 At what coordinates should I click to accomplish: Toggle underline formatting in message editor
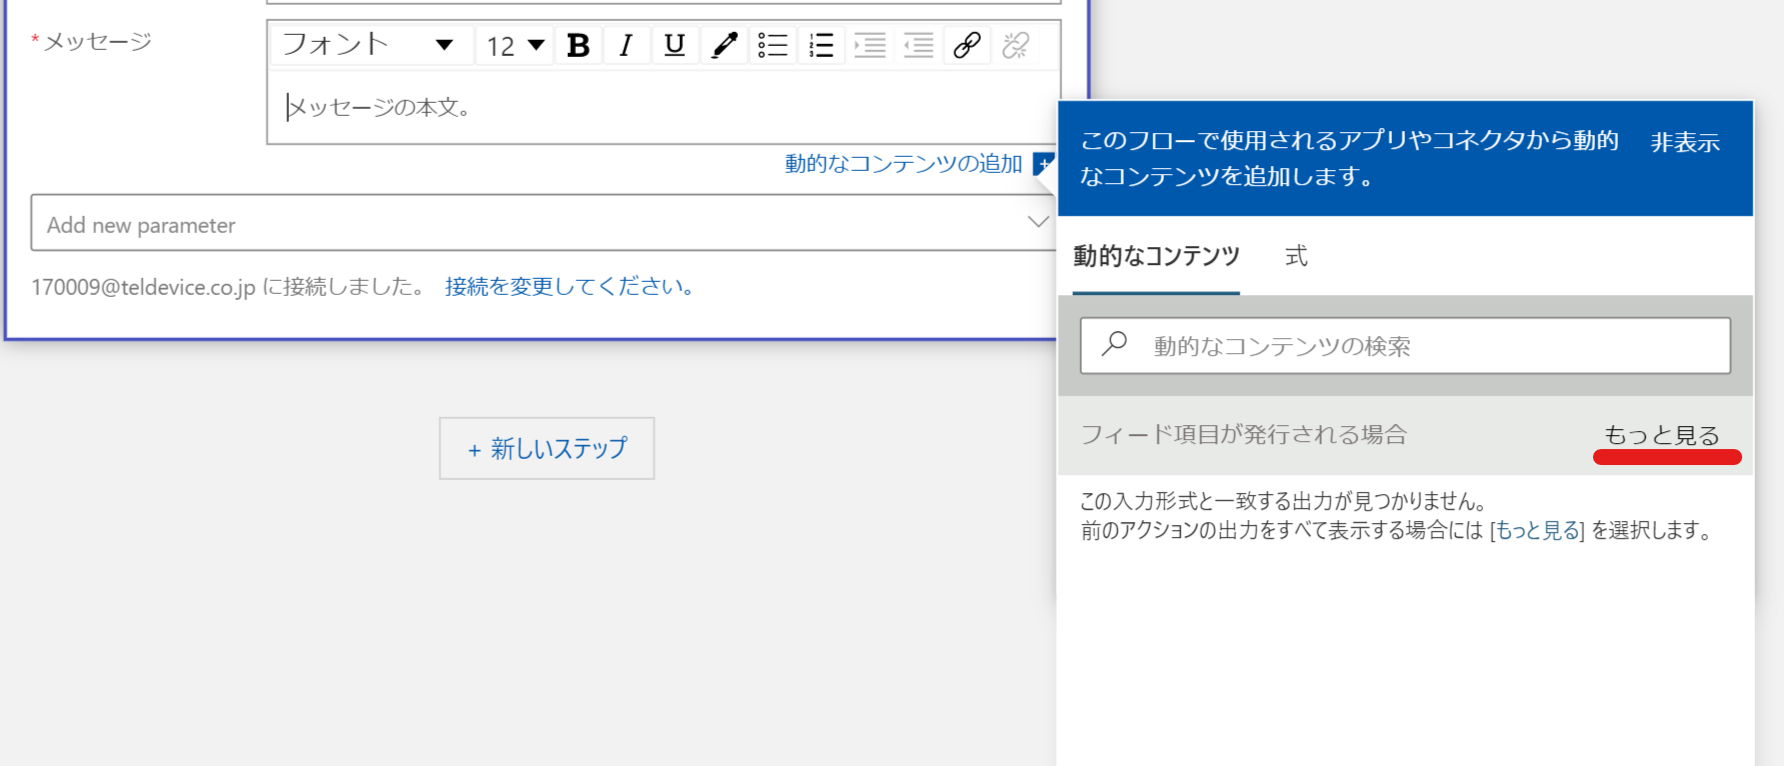tap(675, 45)
